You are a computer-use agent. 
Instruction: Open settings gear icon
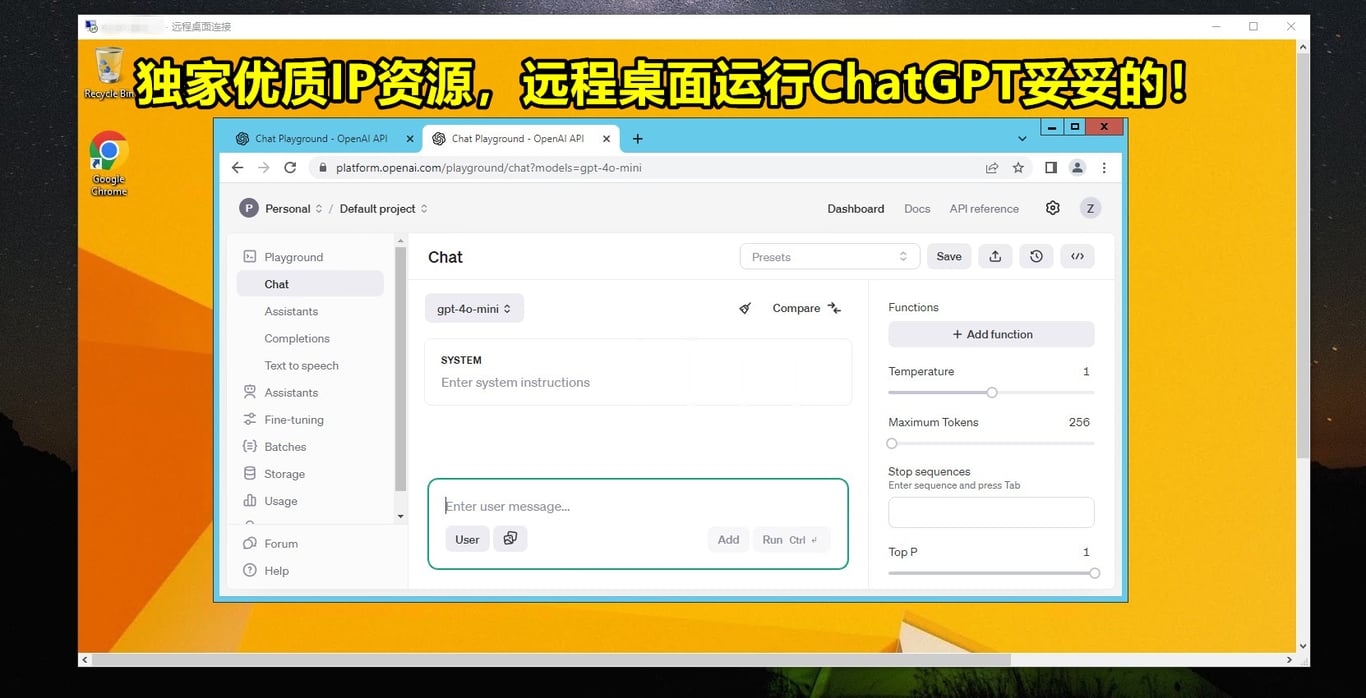point(1053,208)
